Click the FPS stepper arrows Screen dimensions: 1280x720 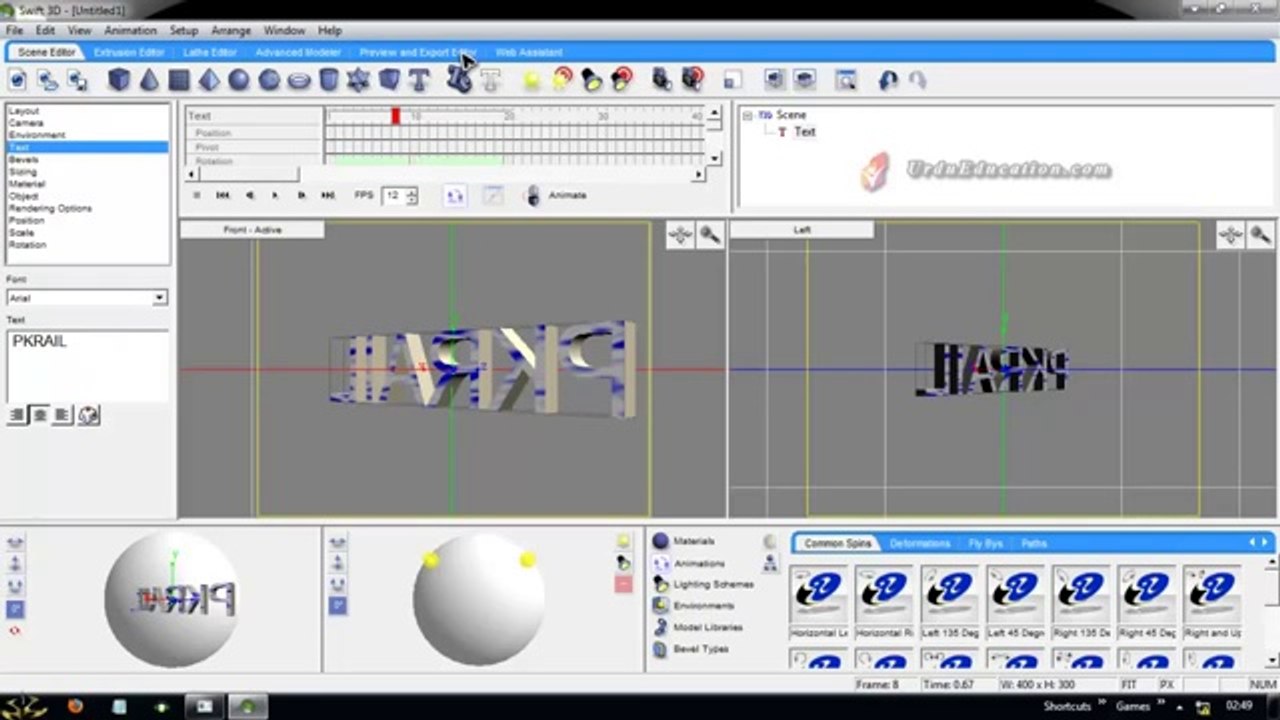pyautogui.click(x=412, y=195)
